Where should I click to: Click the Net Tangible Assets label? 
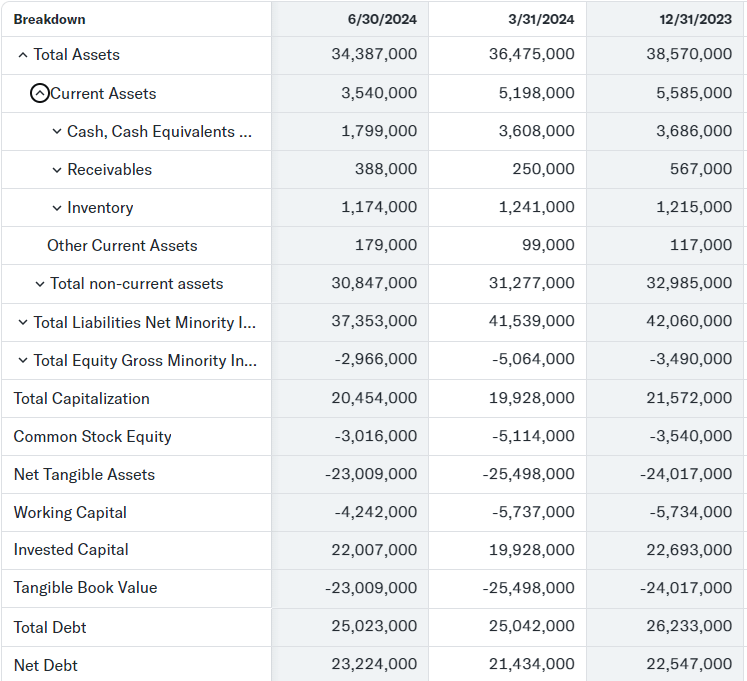(84, 474)
